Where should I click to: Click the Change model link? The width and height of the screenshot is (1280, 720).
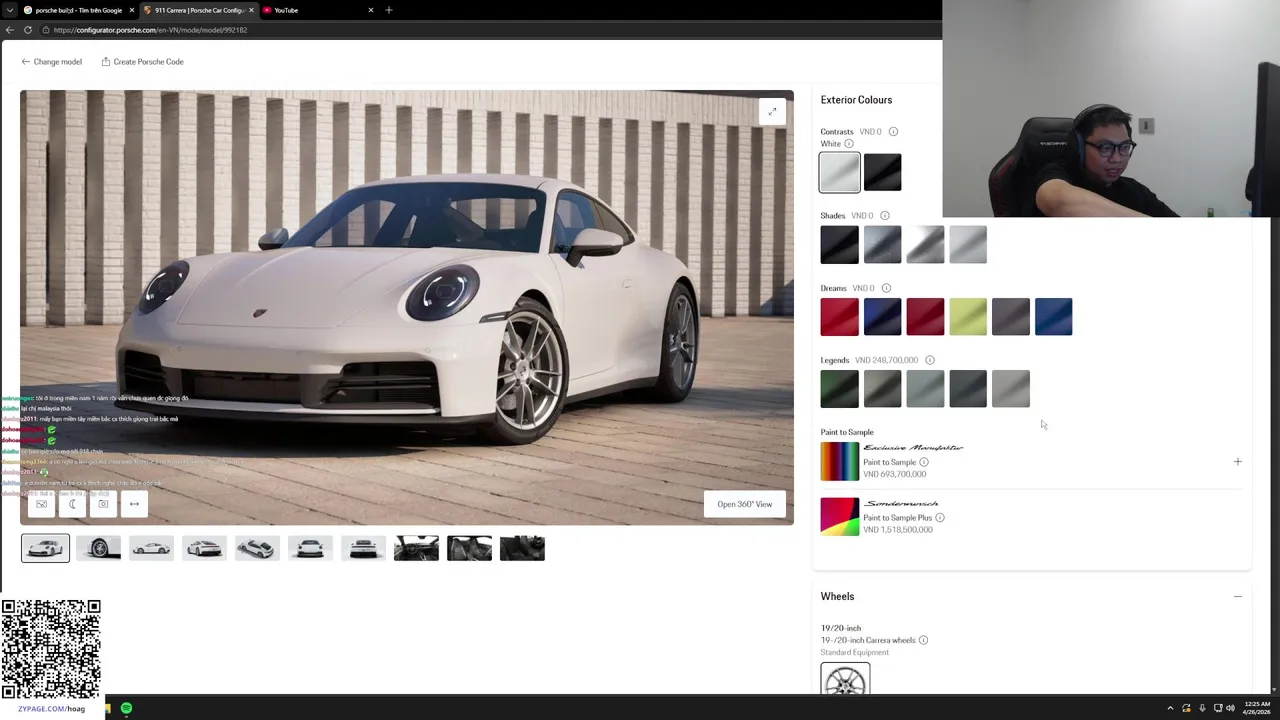coord(52,62)
